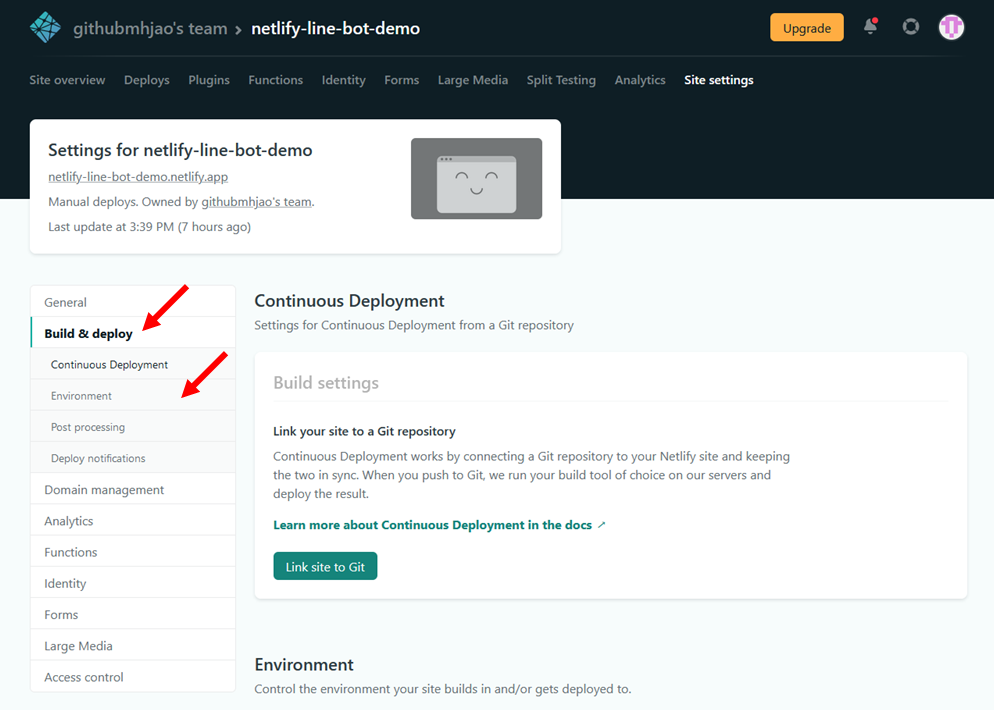Open the Split Testing tab
The width and height of the screenshot is (994, 710).
[x=561, y=80]
